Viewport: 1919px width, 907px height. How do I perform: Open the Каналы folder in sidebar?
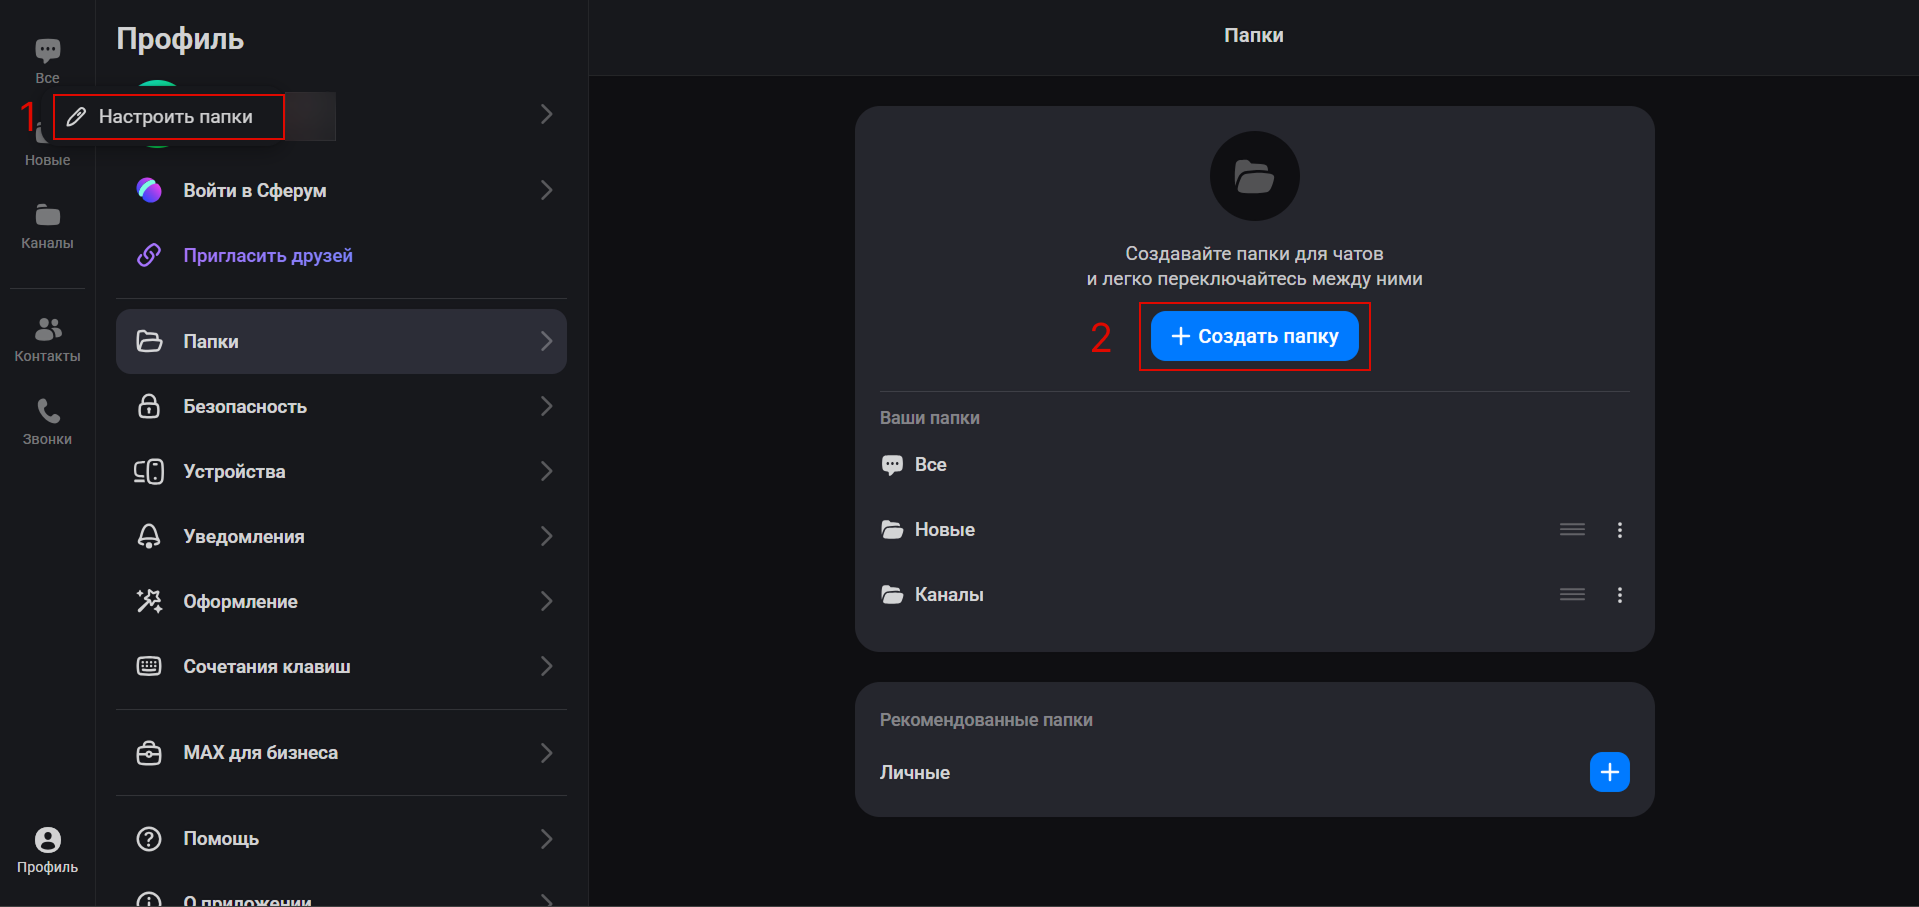[x=47, y=226]
